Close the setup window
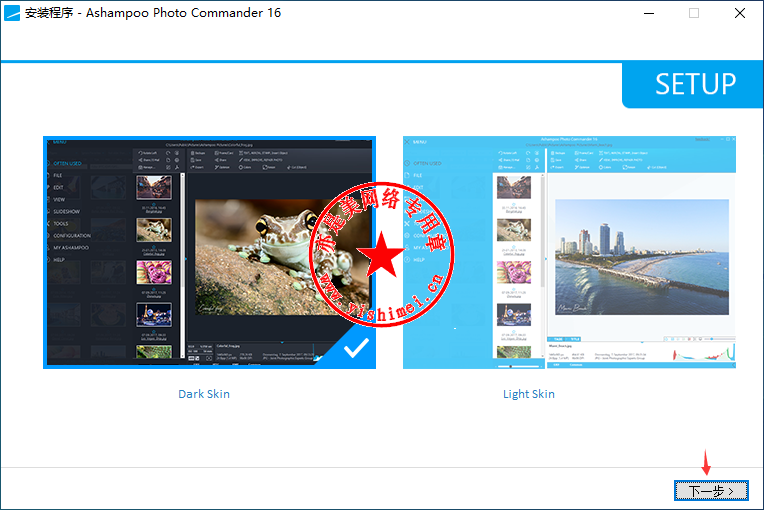 740,13
